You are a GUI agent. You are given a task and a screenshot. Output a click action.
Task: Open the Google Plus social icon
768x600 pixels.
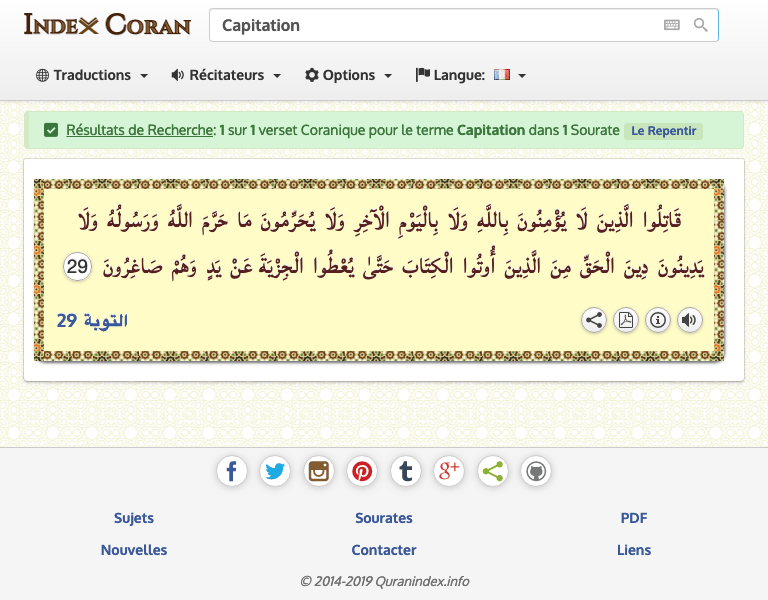tap(449, 472)
